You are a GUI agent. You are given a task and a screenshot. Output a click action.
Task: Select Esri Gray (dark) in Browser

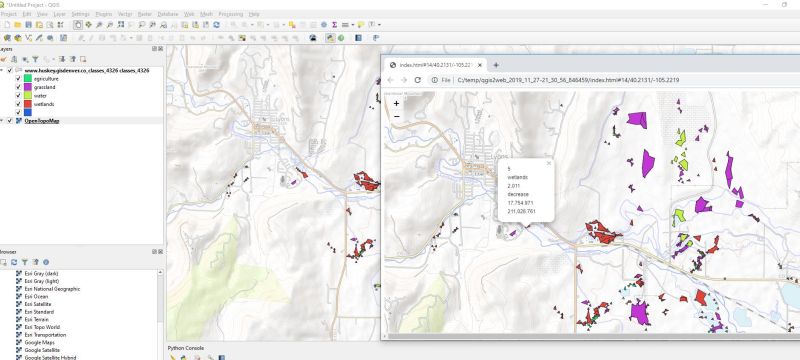41,274
